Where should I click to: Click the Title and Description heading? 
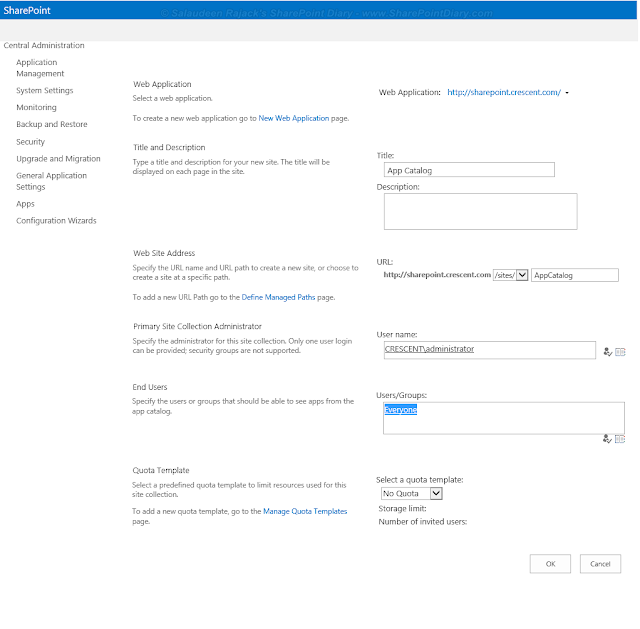169,147
